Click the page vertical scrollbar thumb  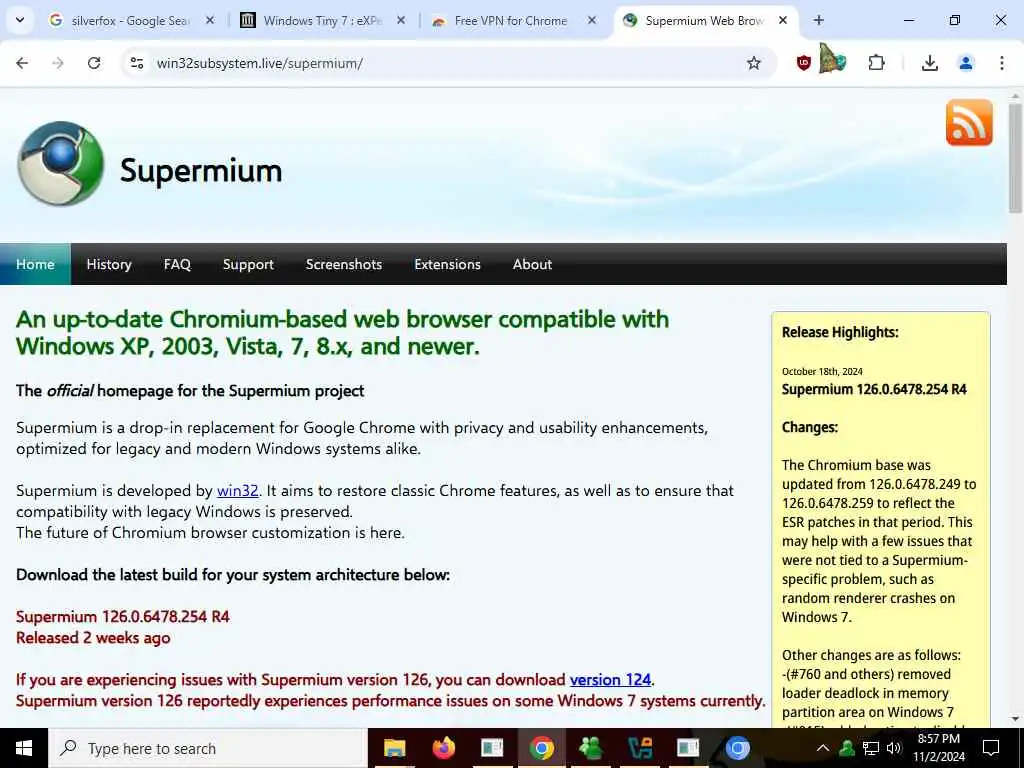point(1015,157)
